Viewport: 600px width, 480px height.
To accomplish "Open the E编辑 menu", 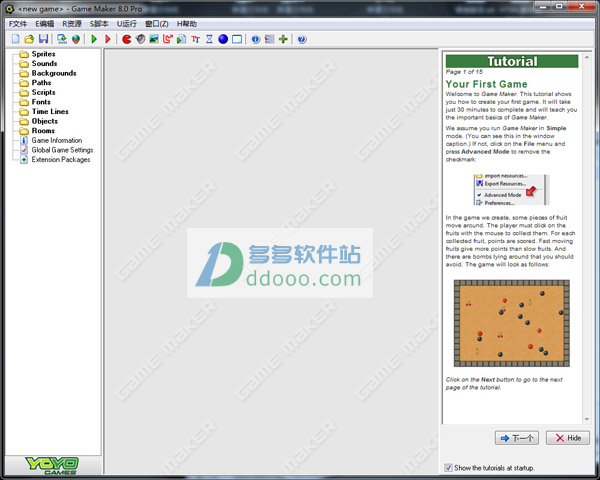I will (44, 24).
